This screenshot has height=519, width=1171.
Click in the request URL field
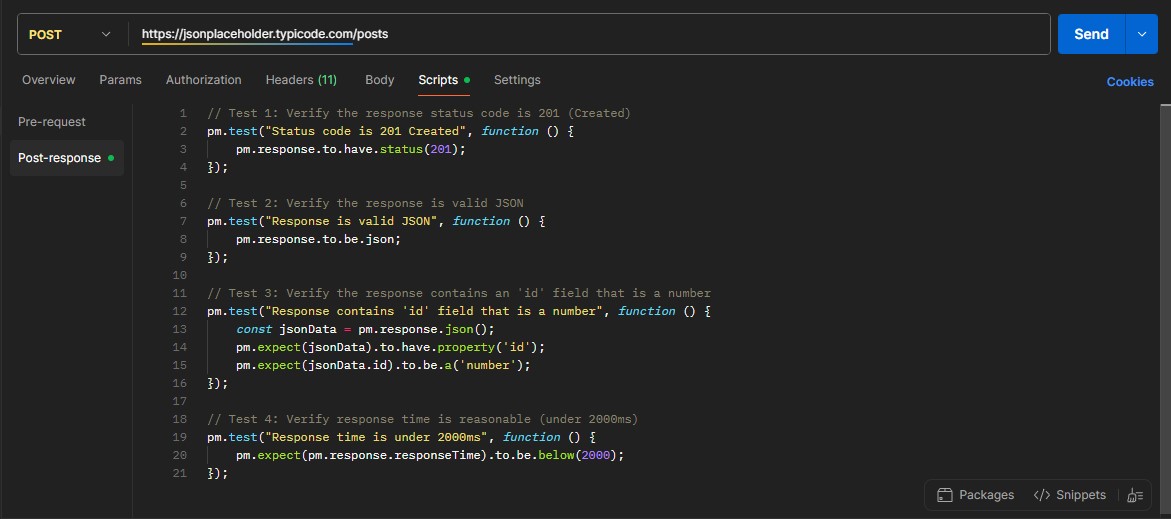click(590, 34)
